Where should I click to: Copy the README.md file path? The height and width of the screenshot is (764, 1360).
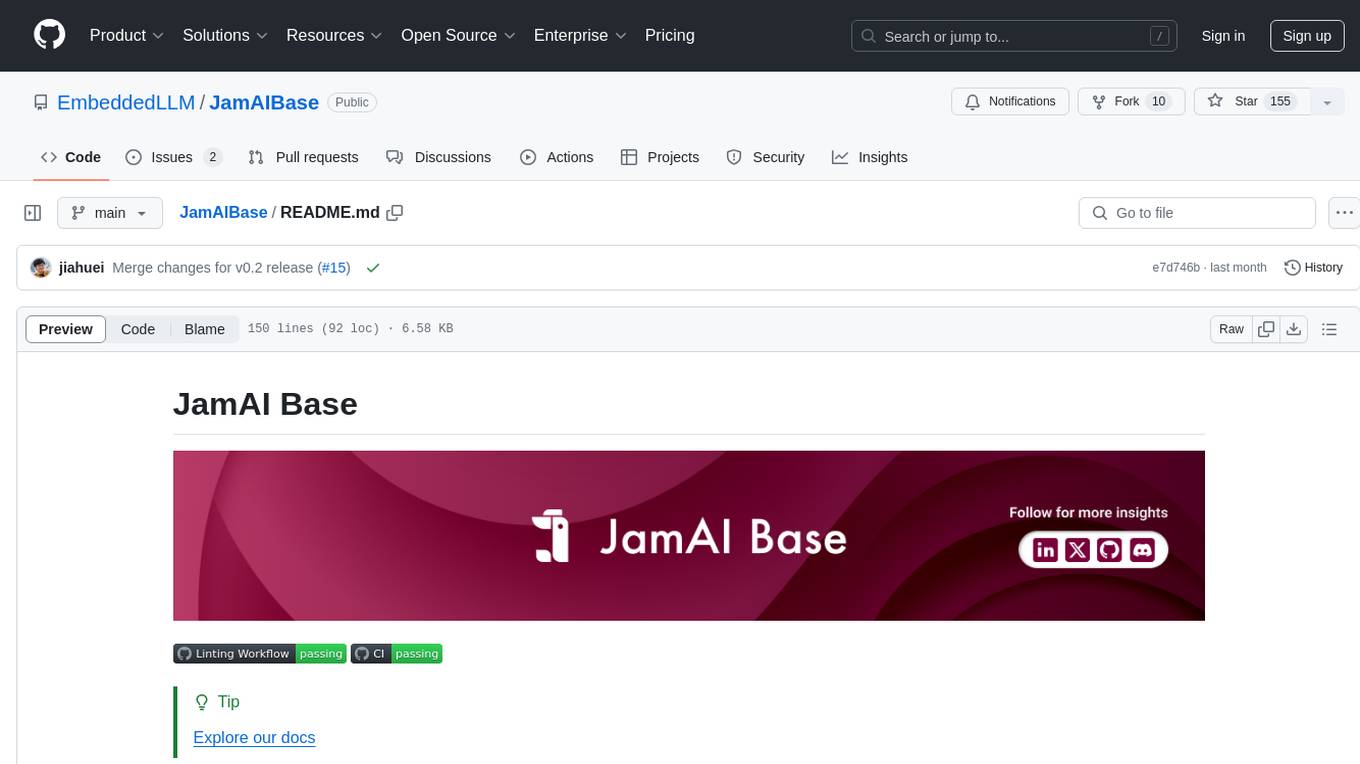pyautogui.click(x=395, y=213)
